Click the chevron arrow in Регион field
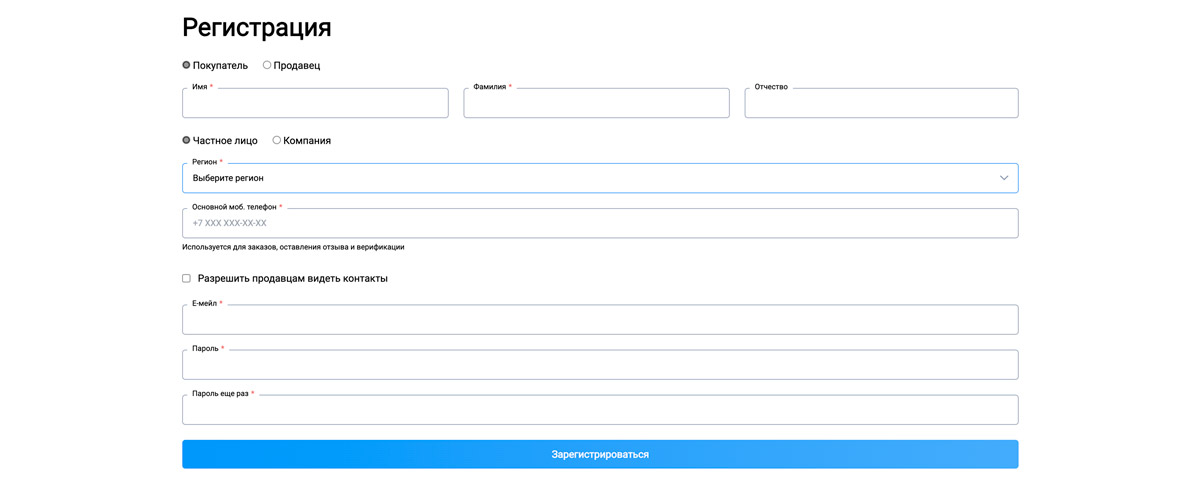The height and width of the screenshot is (478, 1200). [1003, 178]
